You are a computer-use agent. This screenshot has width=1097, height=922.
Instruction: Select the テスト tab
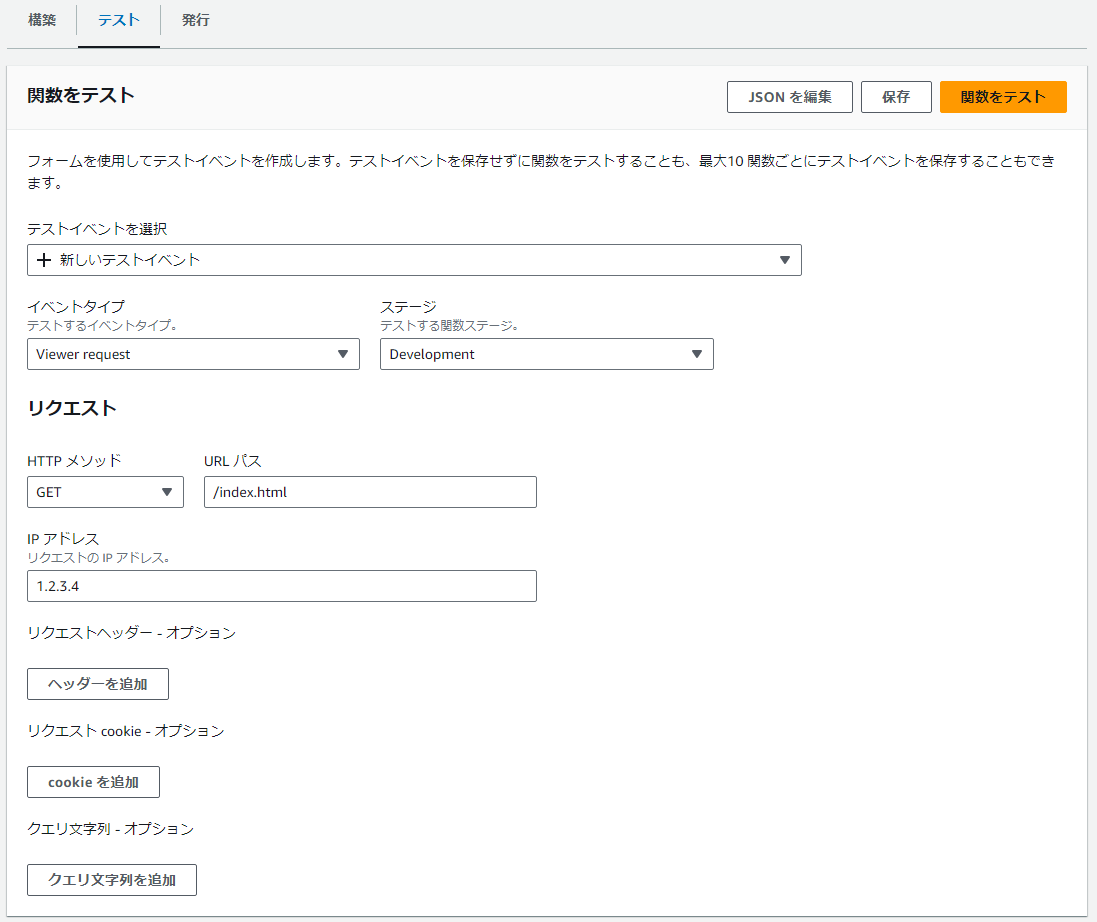[117, 20]
